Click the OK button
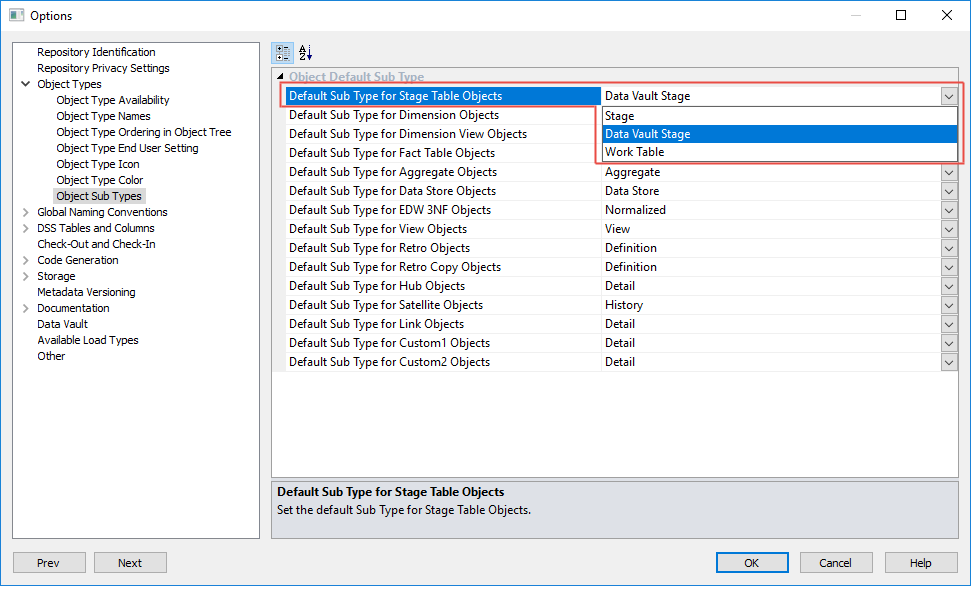974x589 pixels. point(751,563)
